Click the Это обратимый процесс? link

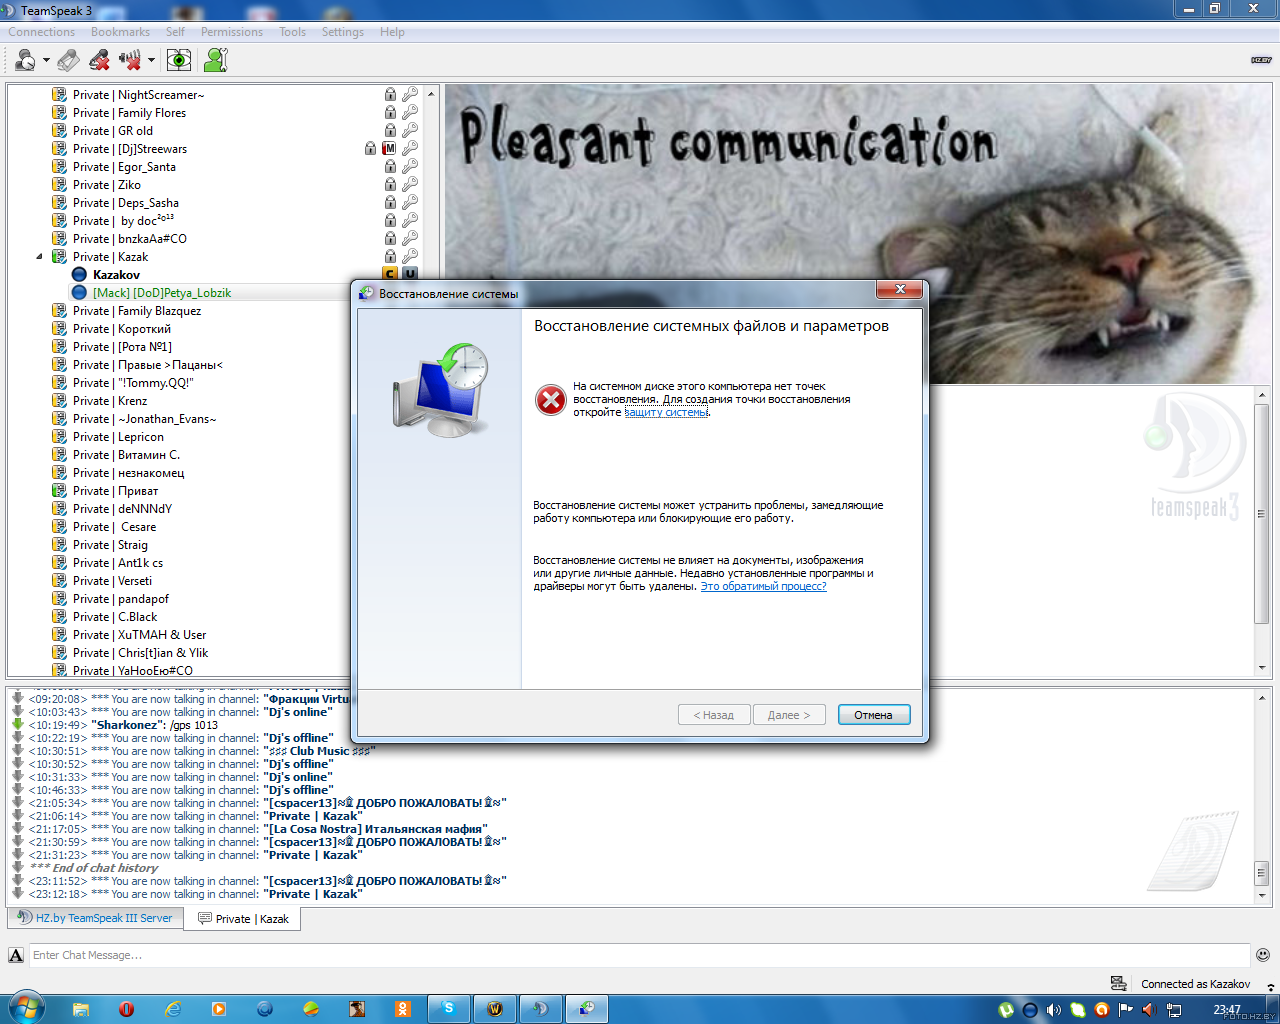(x=763, y=586)
